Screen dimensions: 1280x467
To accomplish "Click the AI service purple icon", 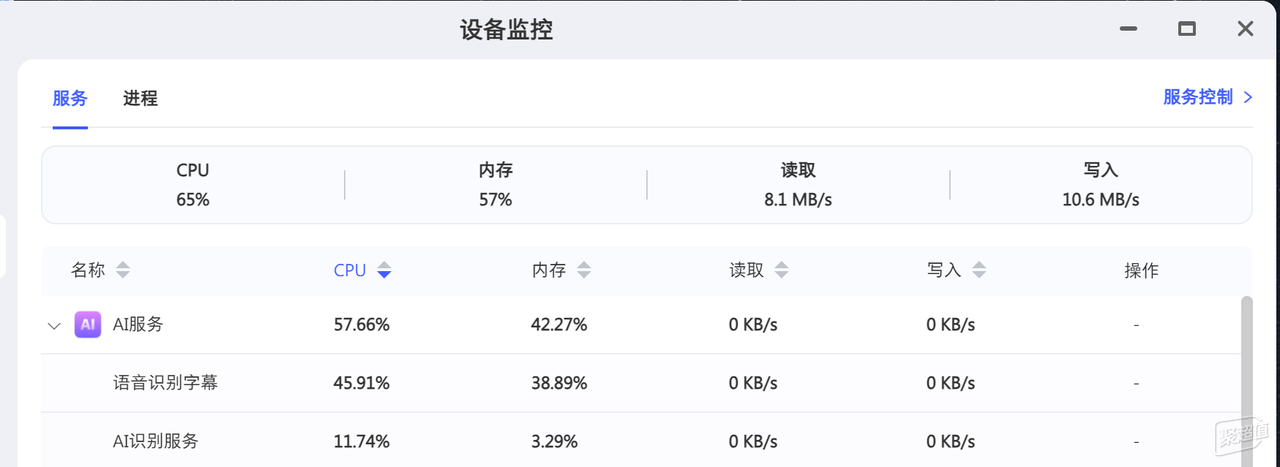I will pos(88,324).
